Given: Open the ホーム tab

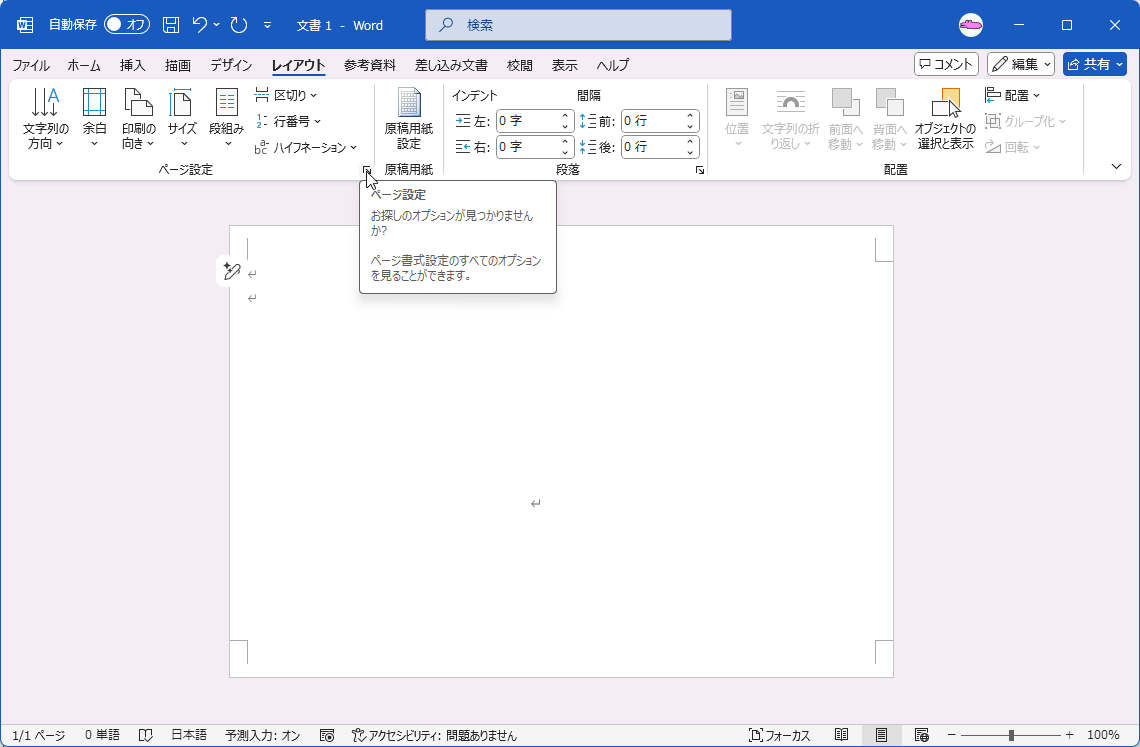Looking at the screenshot, I should click(x=84, y=65).
